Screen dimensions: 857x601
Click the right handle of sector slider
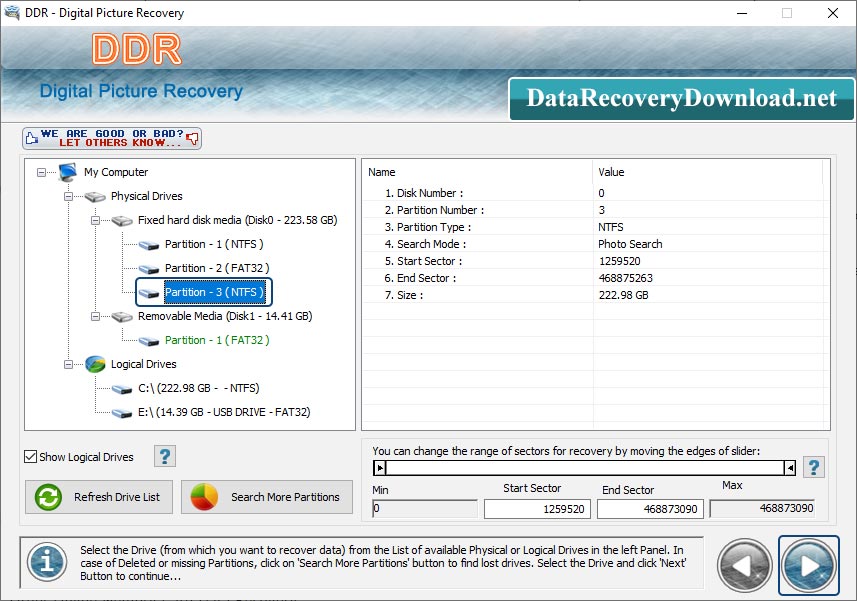click(789, 468)
